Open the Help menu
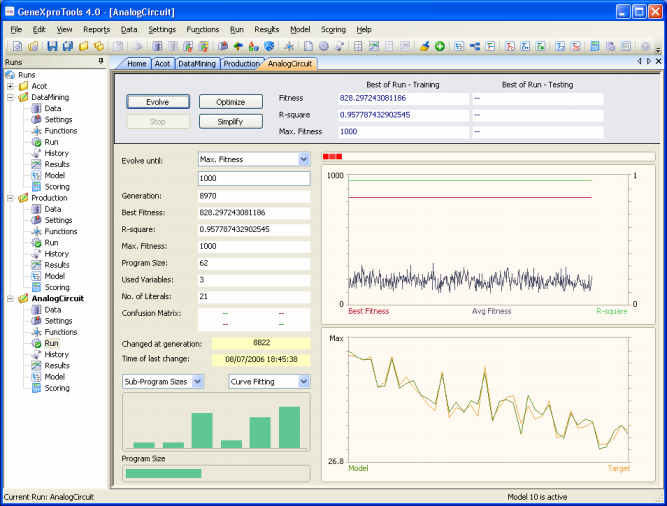 tap(364, 29)
